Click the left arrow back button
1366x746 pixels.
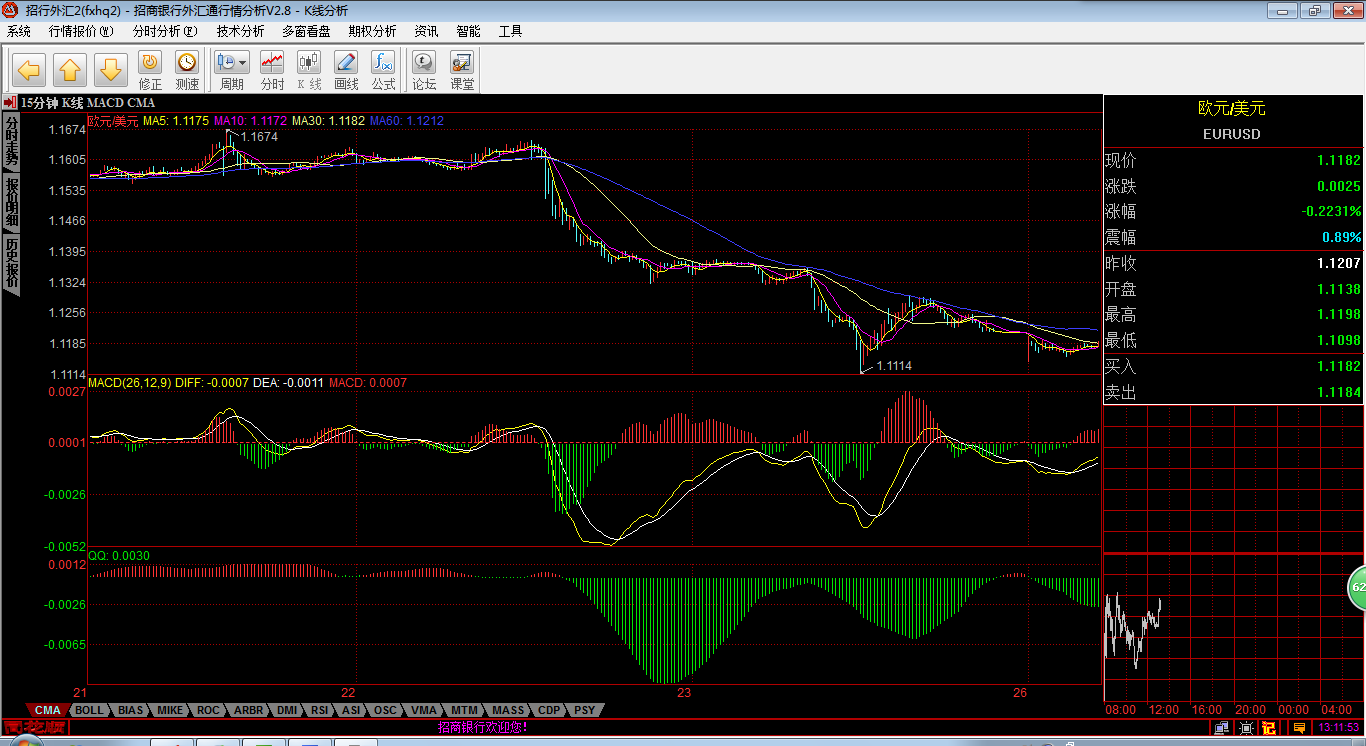[29, 70]
